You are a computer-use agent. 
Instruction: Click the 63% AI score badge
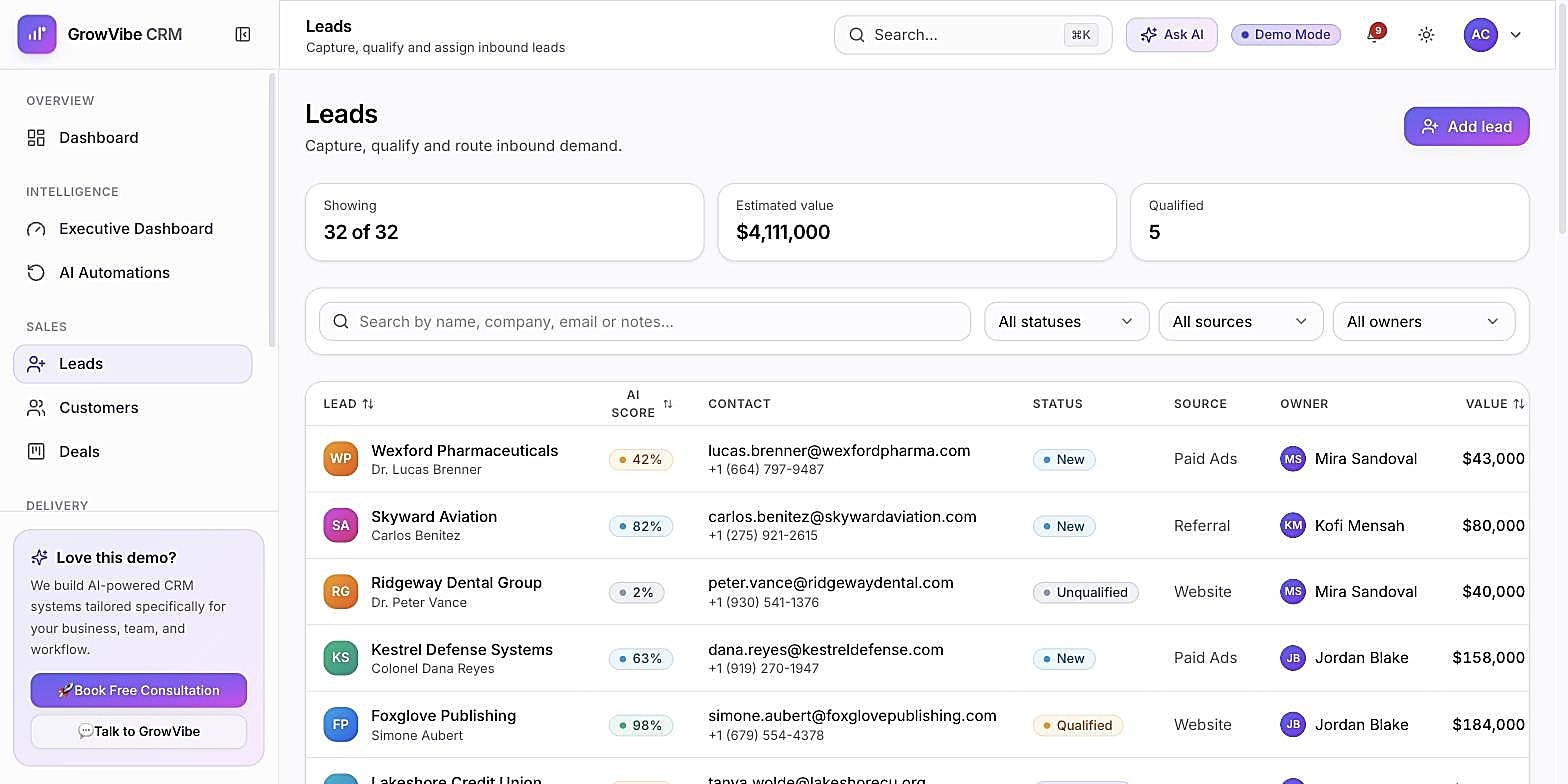tap(641, 659)
